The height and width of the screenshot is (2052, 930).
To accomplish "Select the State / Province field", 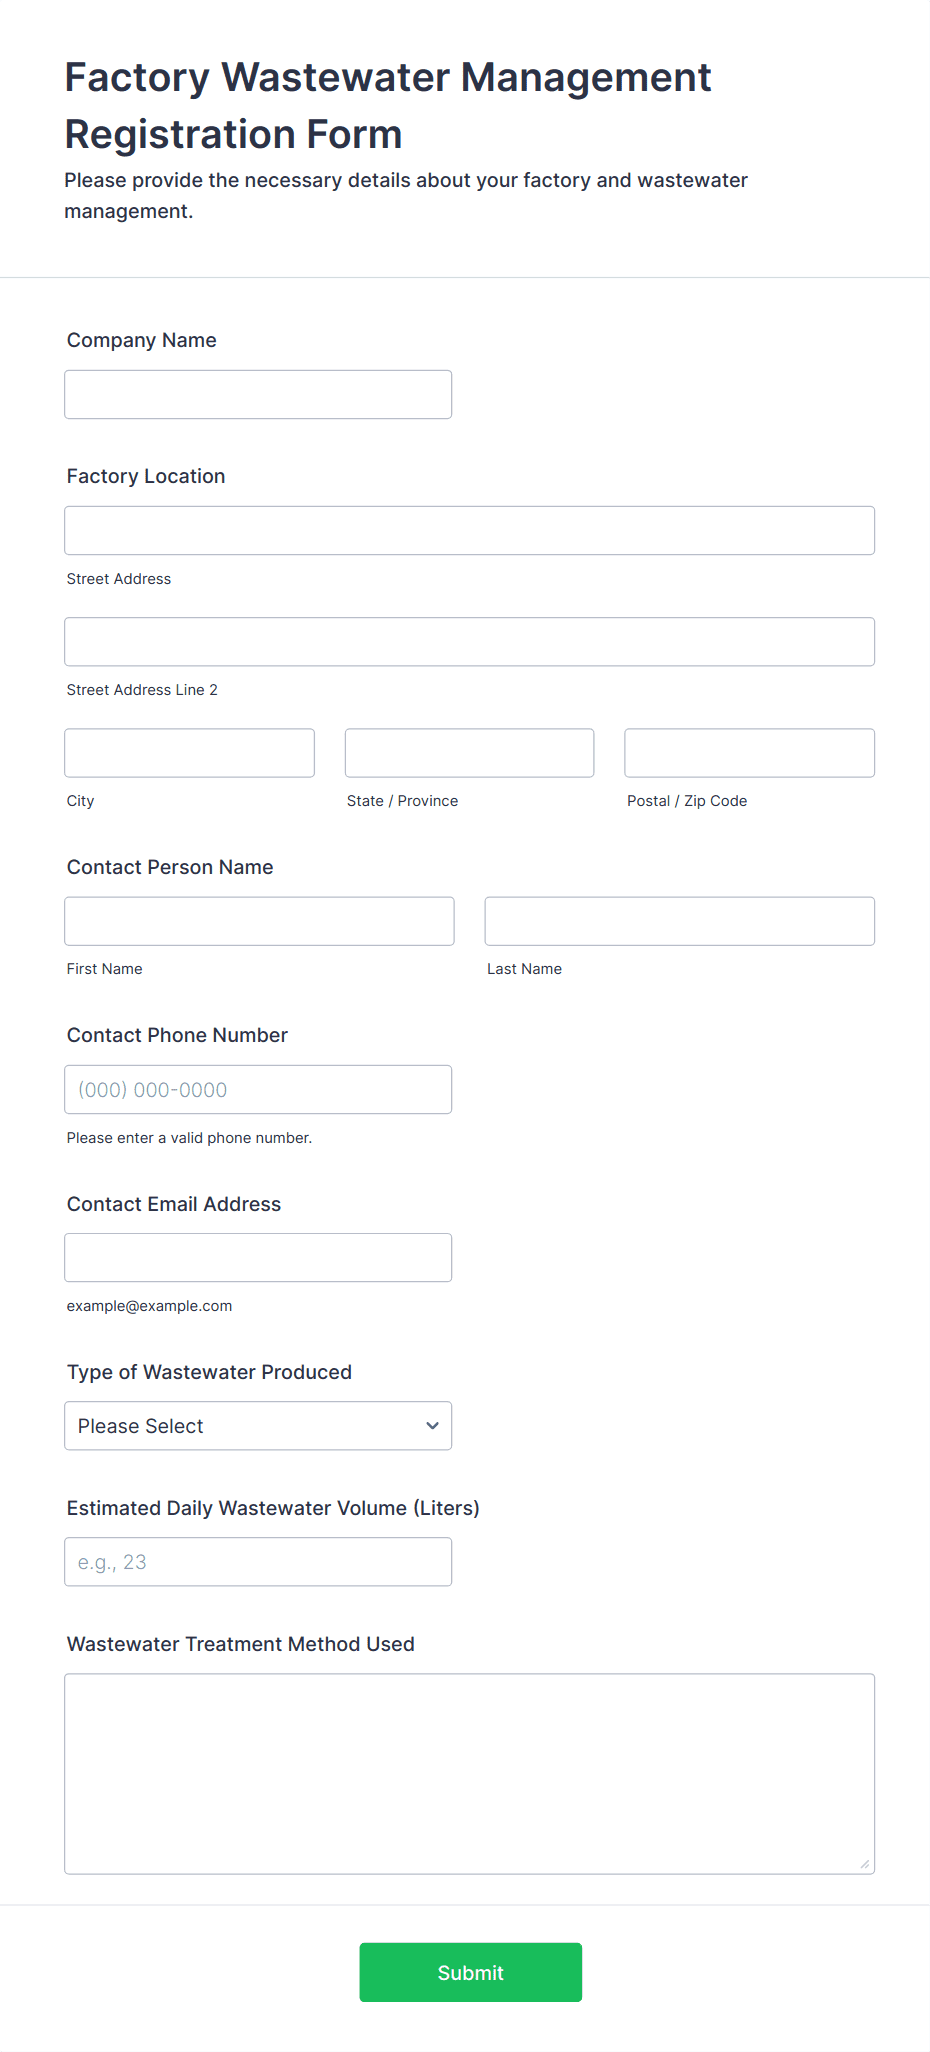I will pyautogui.click(x=470, y=753).
